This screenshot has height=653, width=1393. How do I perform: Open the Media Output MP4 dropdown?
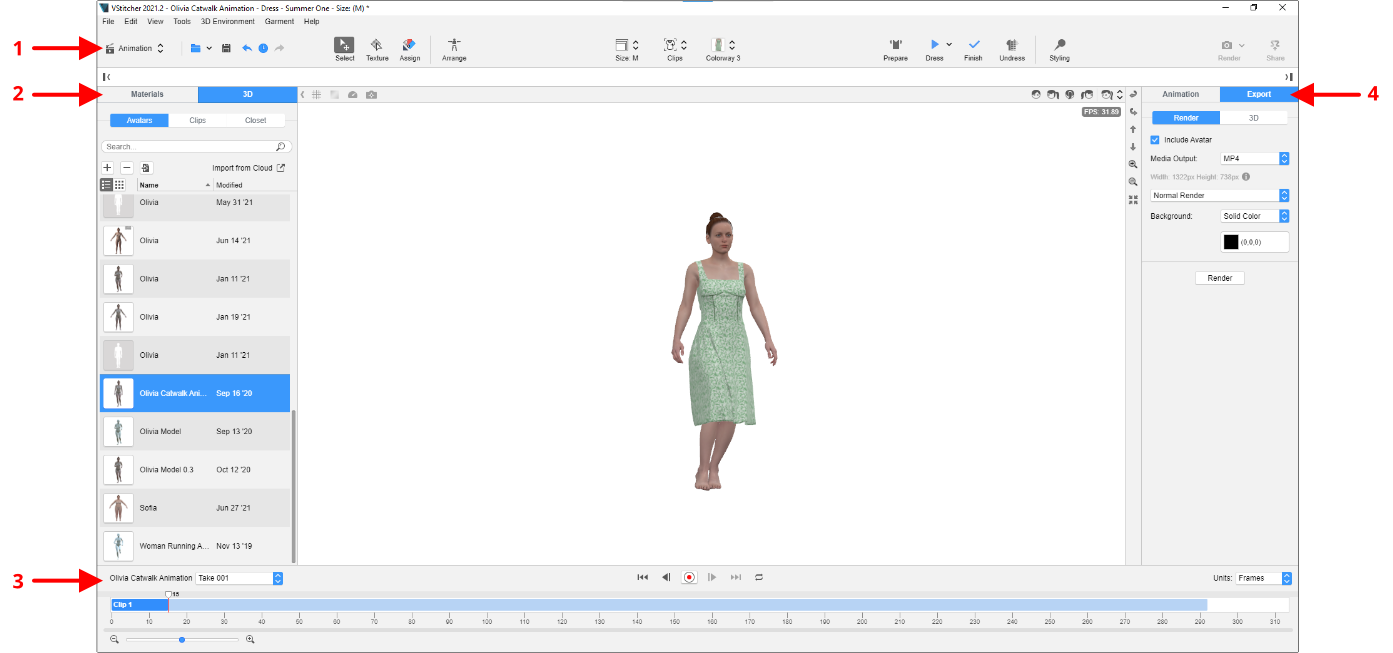1254,158
